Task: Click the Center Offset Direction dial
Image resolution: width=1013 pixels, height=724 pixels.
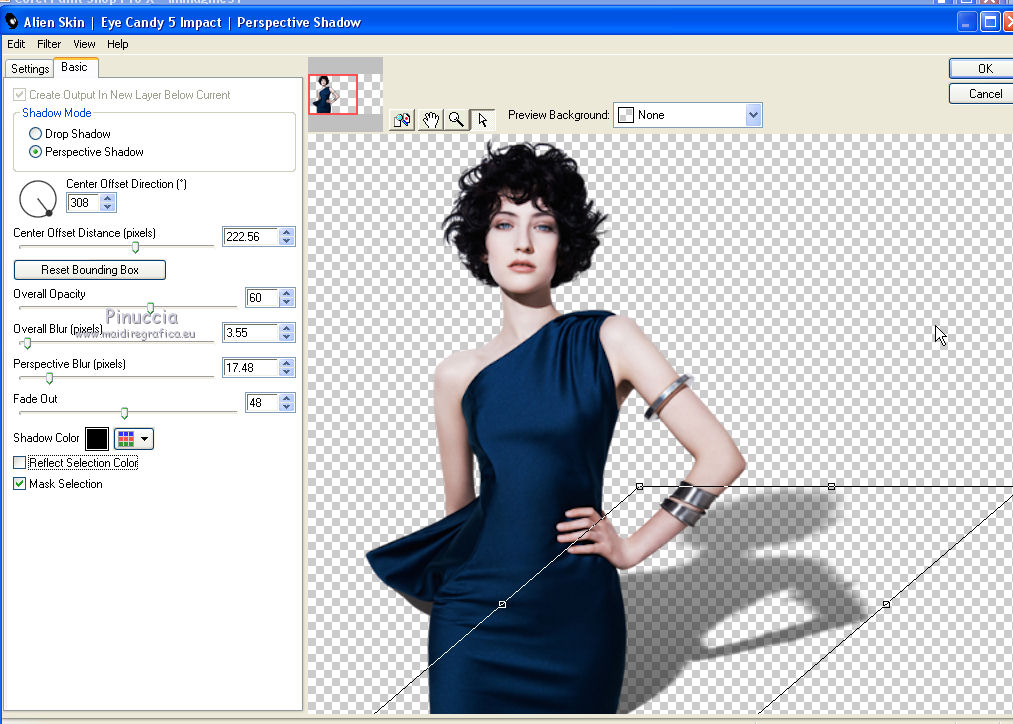Action: point(38,199)
